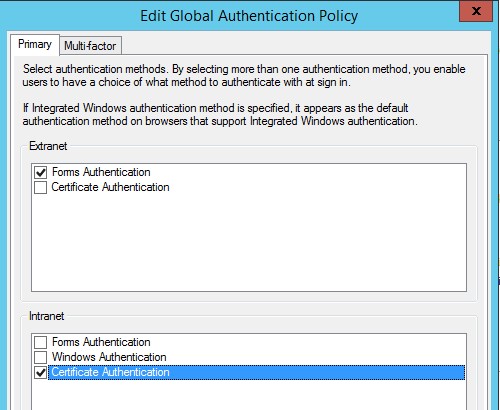
Task: Click the 'Select authentication methods' description text
Action: [x=244, y=75]
